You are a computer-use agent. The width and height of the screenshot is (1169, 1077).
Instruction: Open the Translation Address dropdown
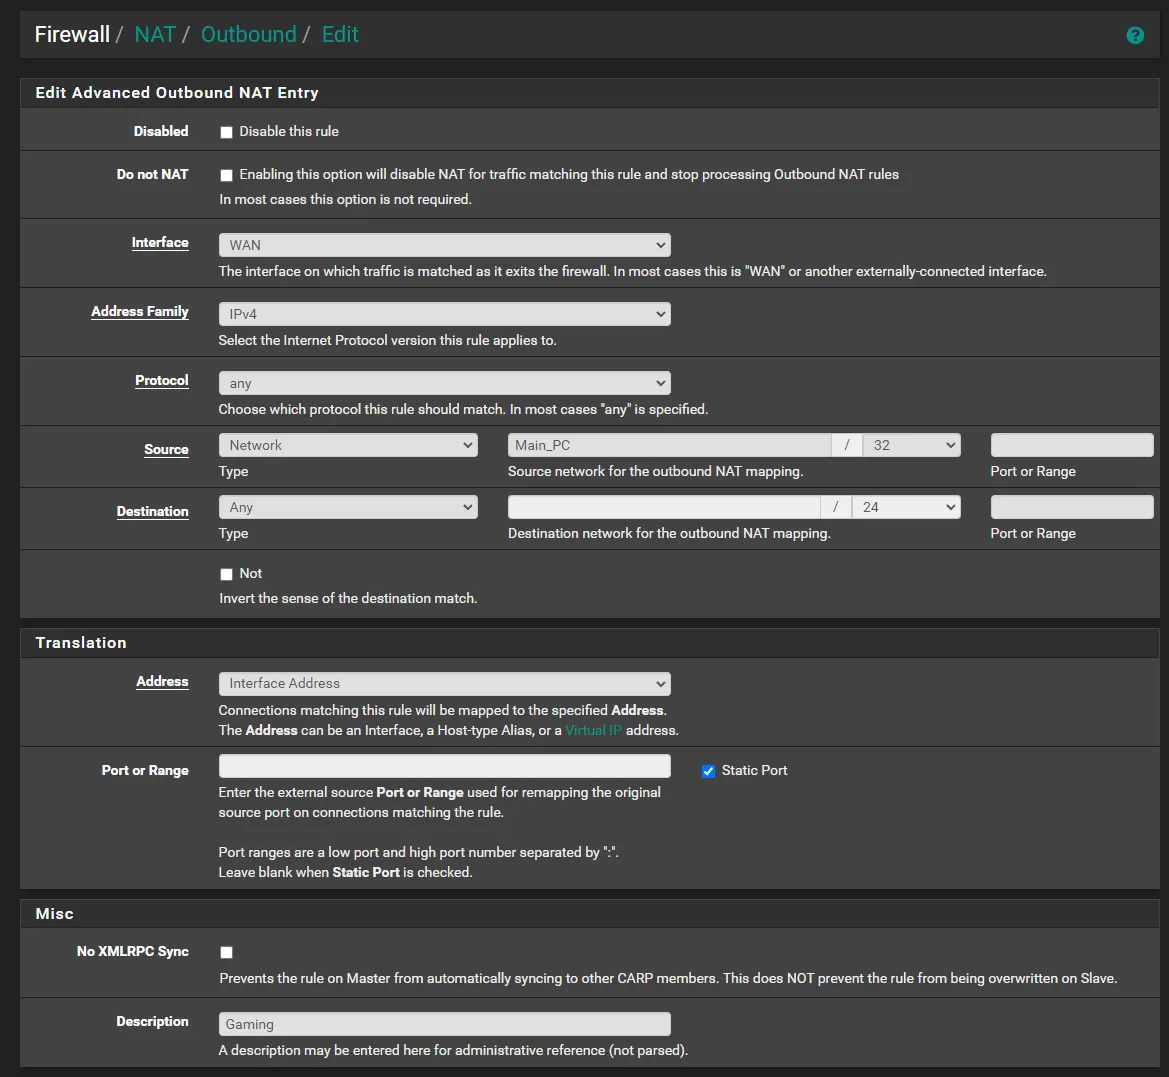tap(444, 684)
